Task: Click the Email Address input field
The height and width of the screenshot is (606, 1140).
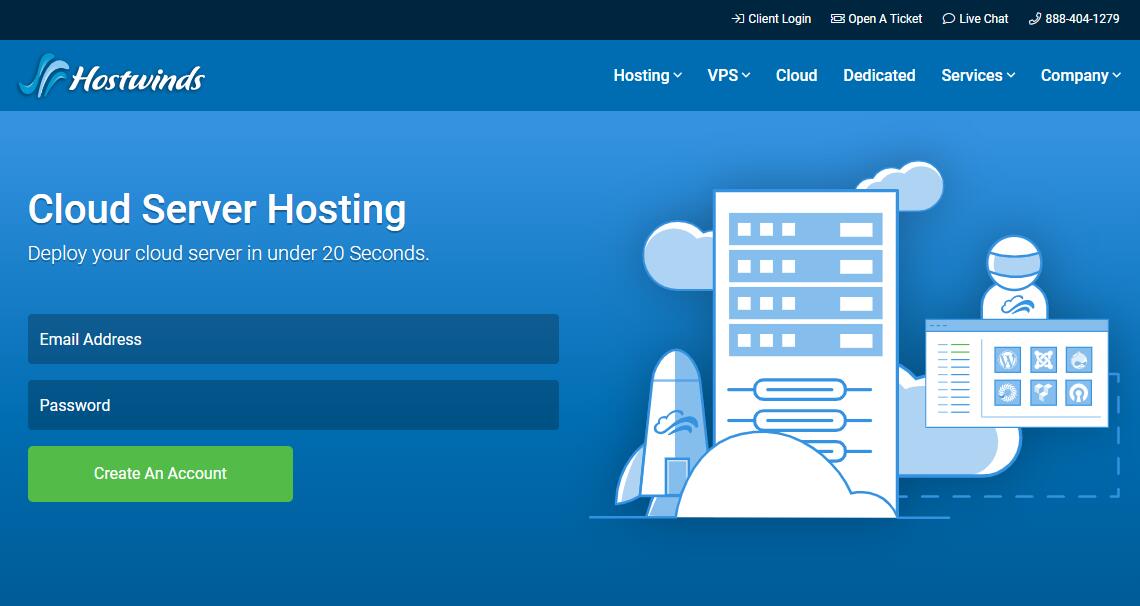Action: [x=293, y=339]
